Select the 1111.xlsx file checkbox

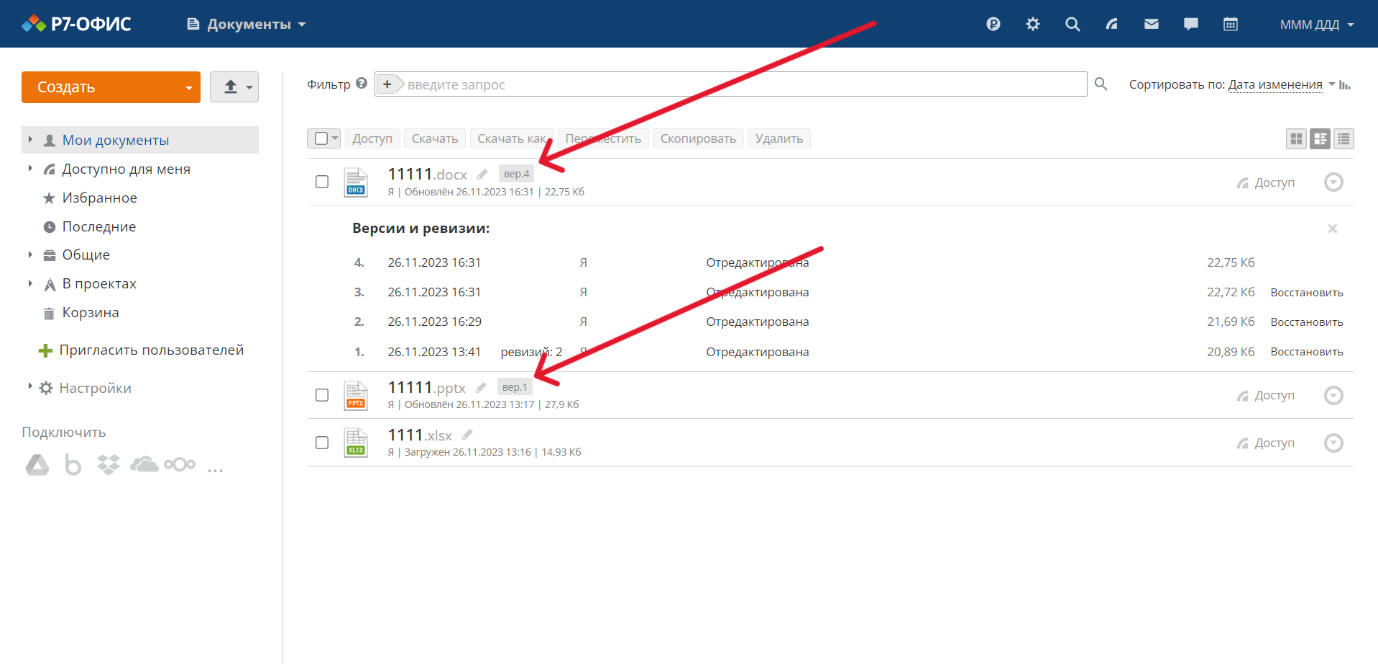[322, 442]
